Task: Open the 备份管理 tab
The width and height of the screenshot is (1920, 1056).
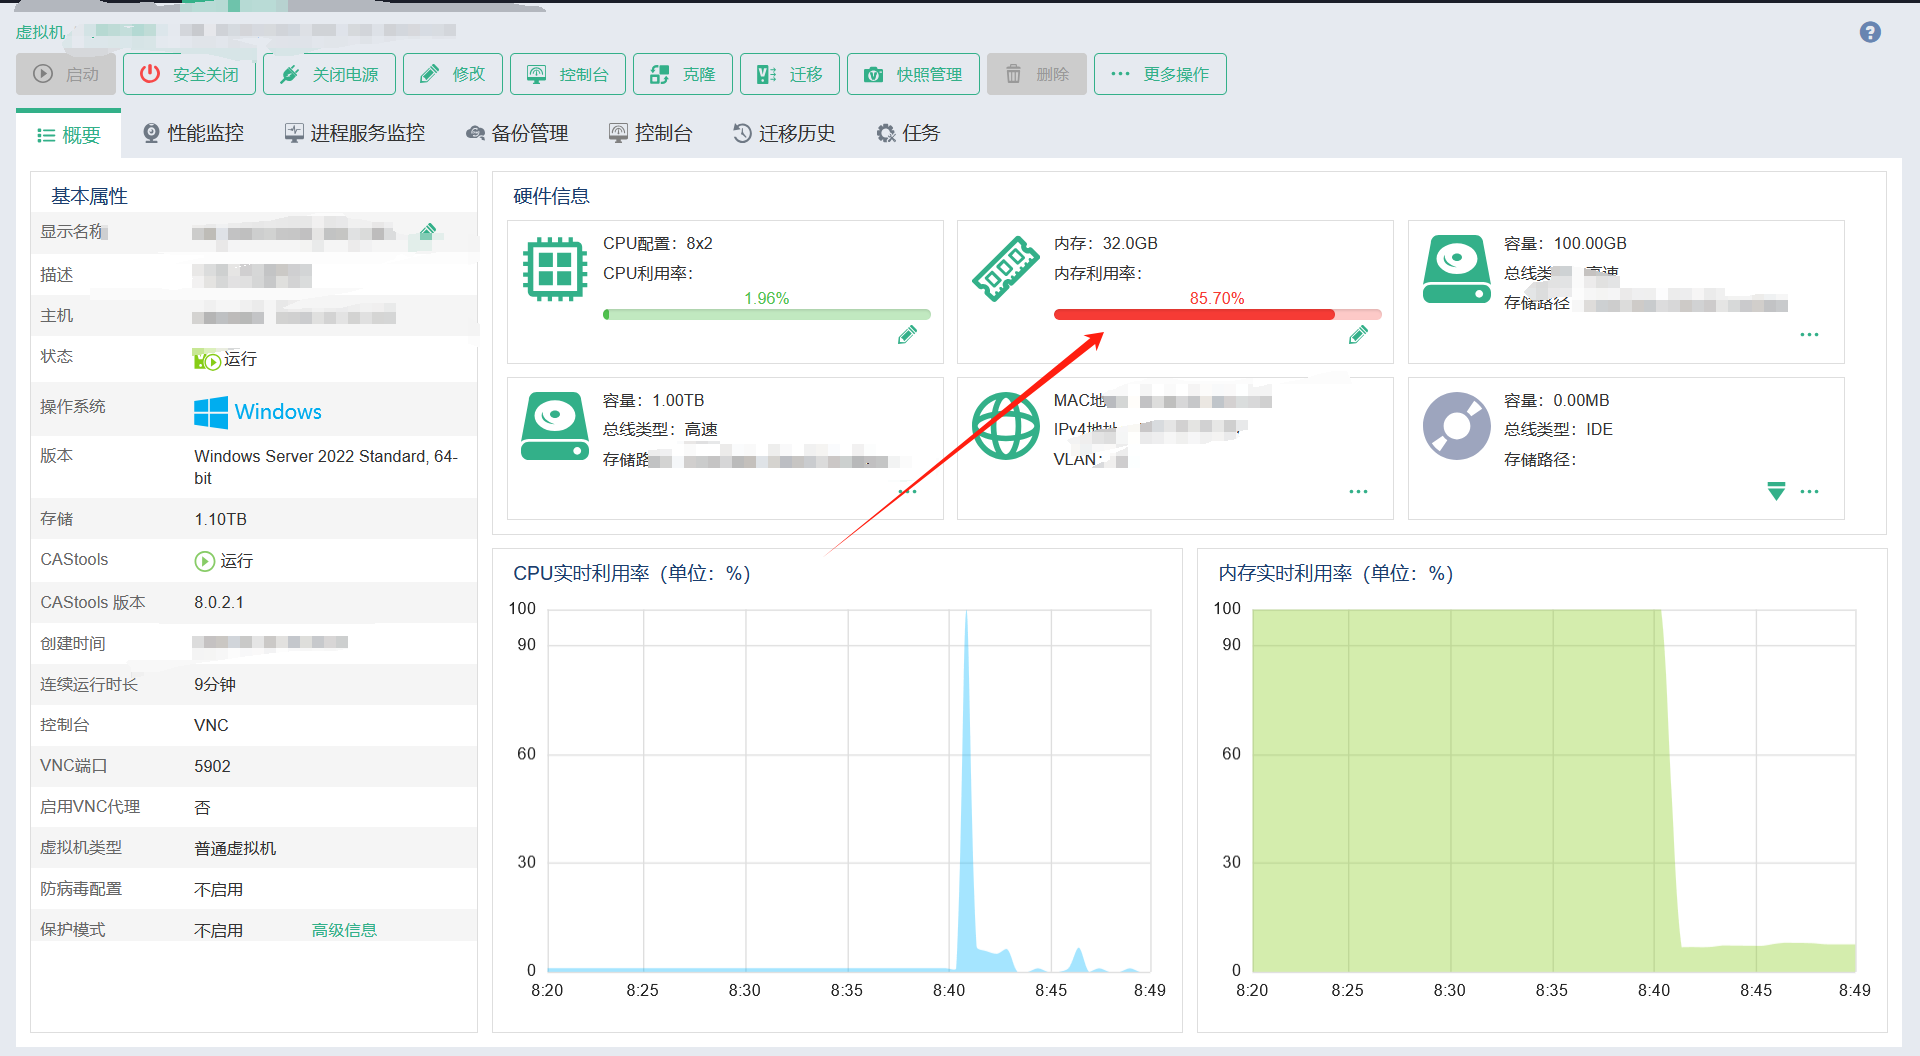Action: [x=517, y=133]
